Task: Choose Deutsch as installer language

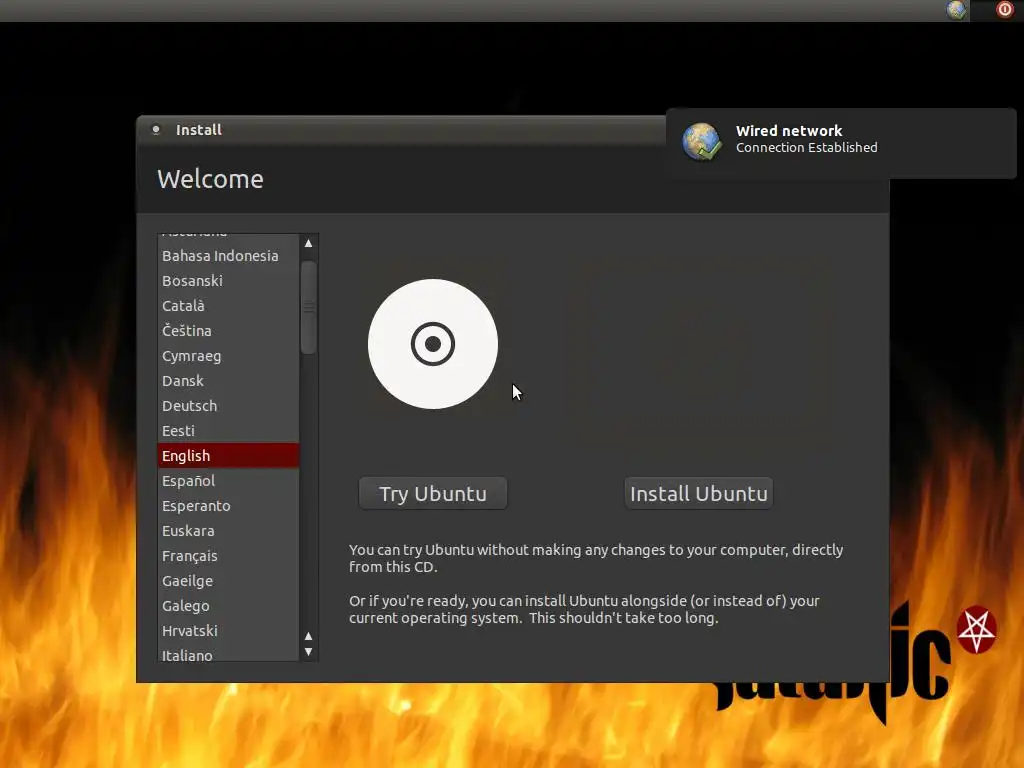Action: (228, 406)
